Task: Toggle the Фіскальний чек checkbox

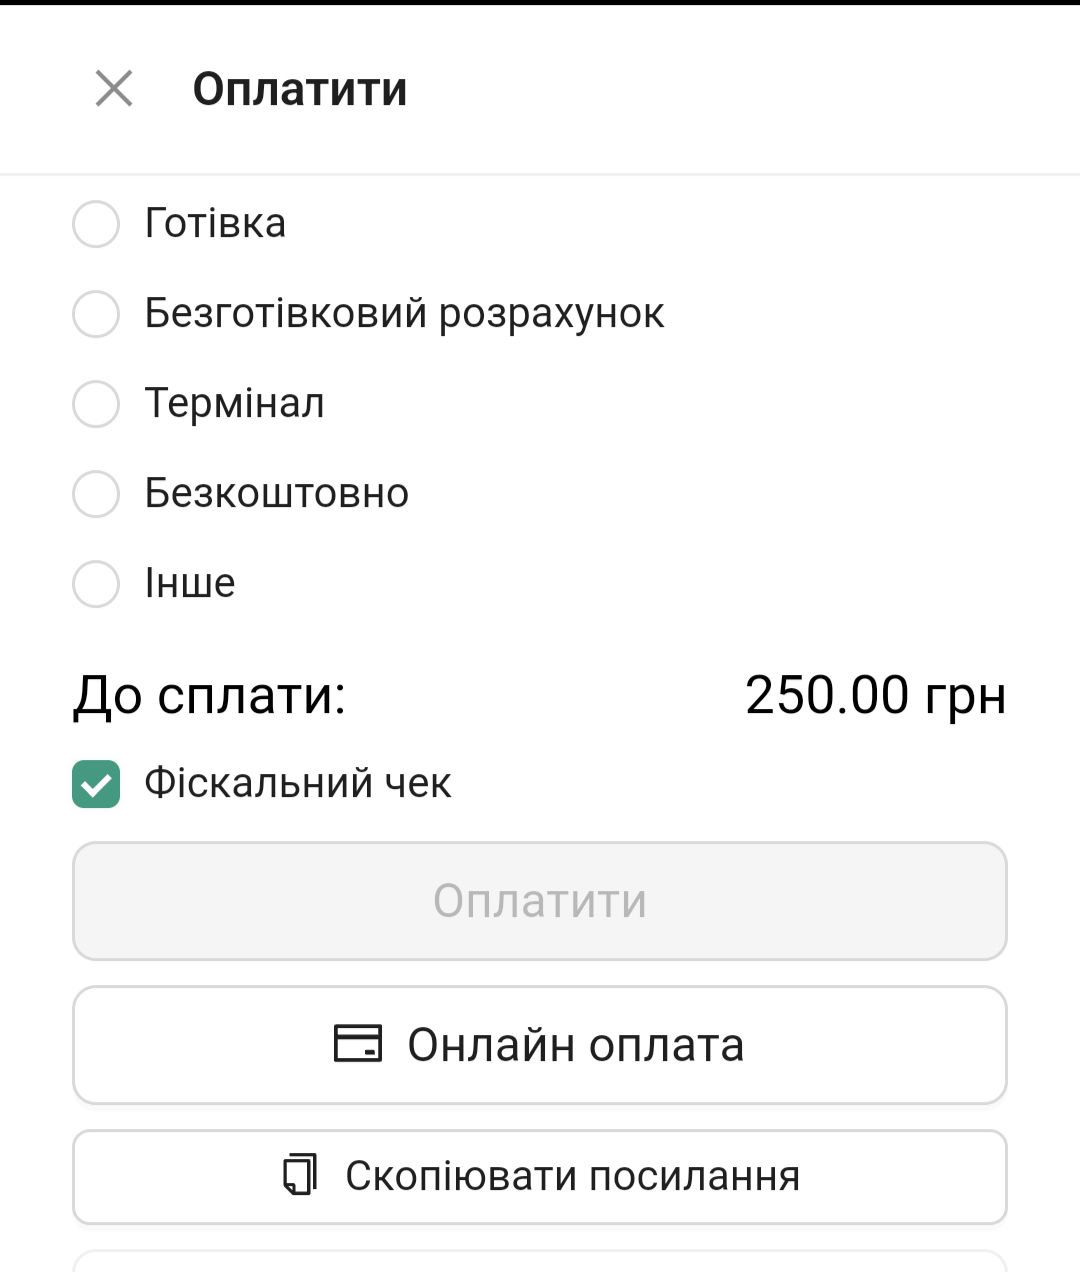Action: point(96,784)
